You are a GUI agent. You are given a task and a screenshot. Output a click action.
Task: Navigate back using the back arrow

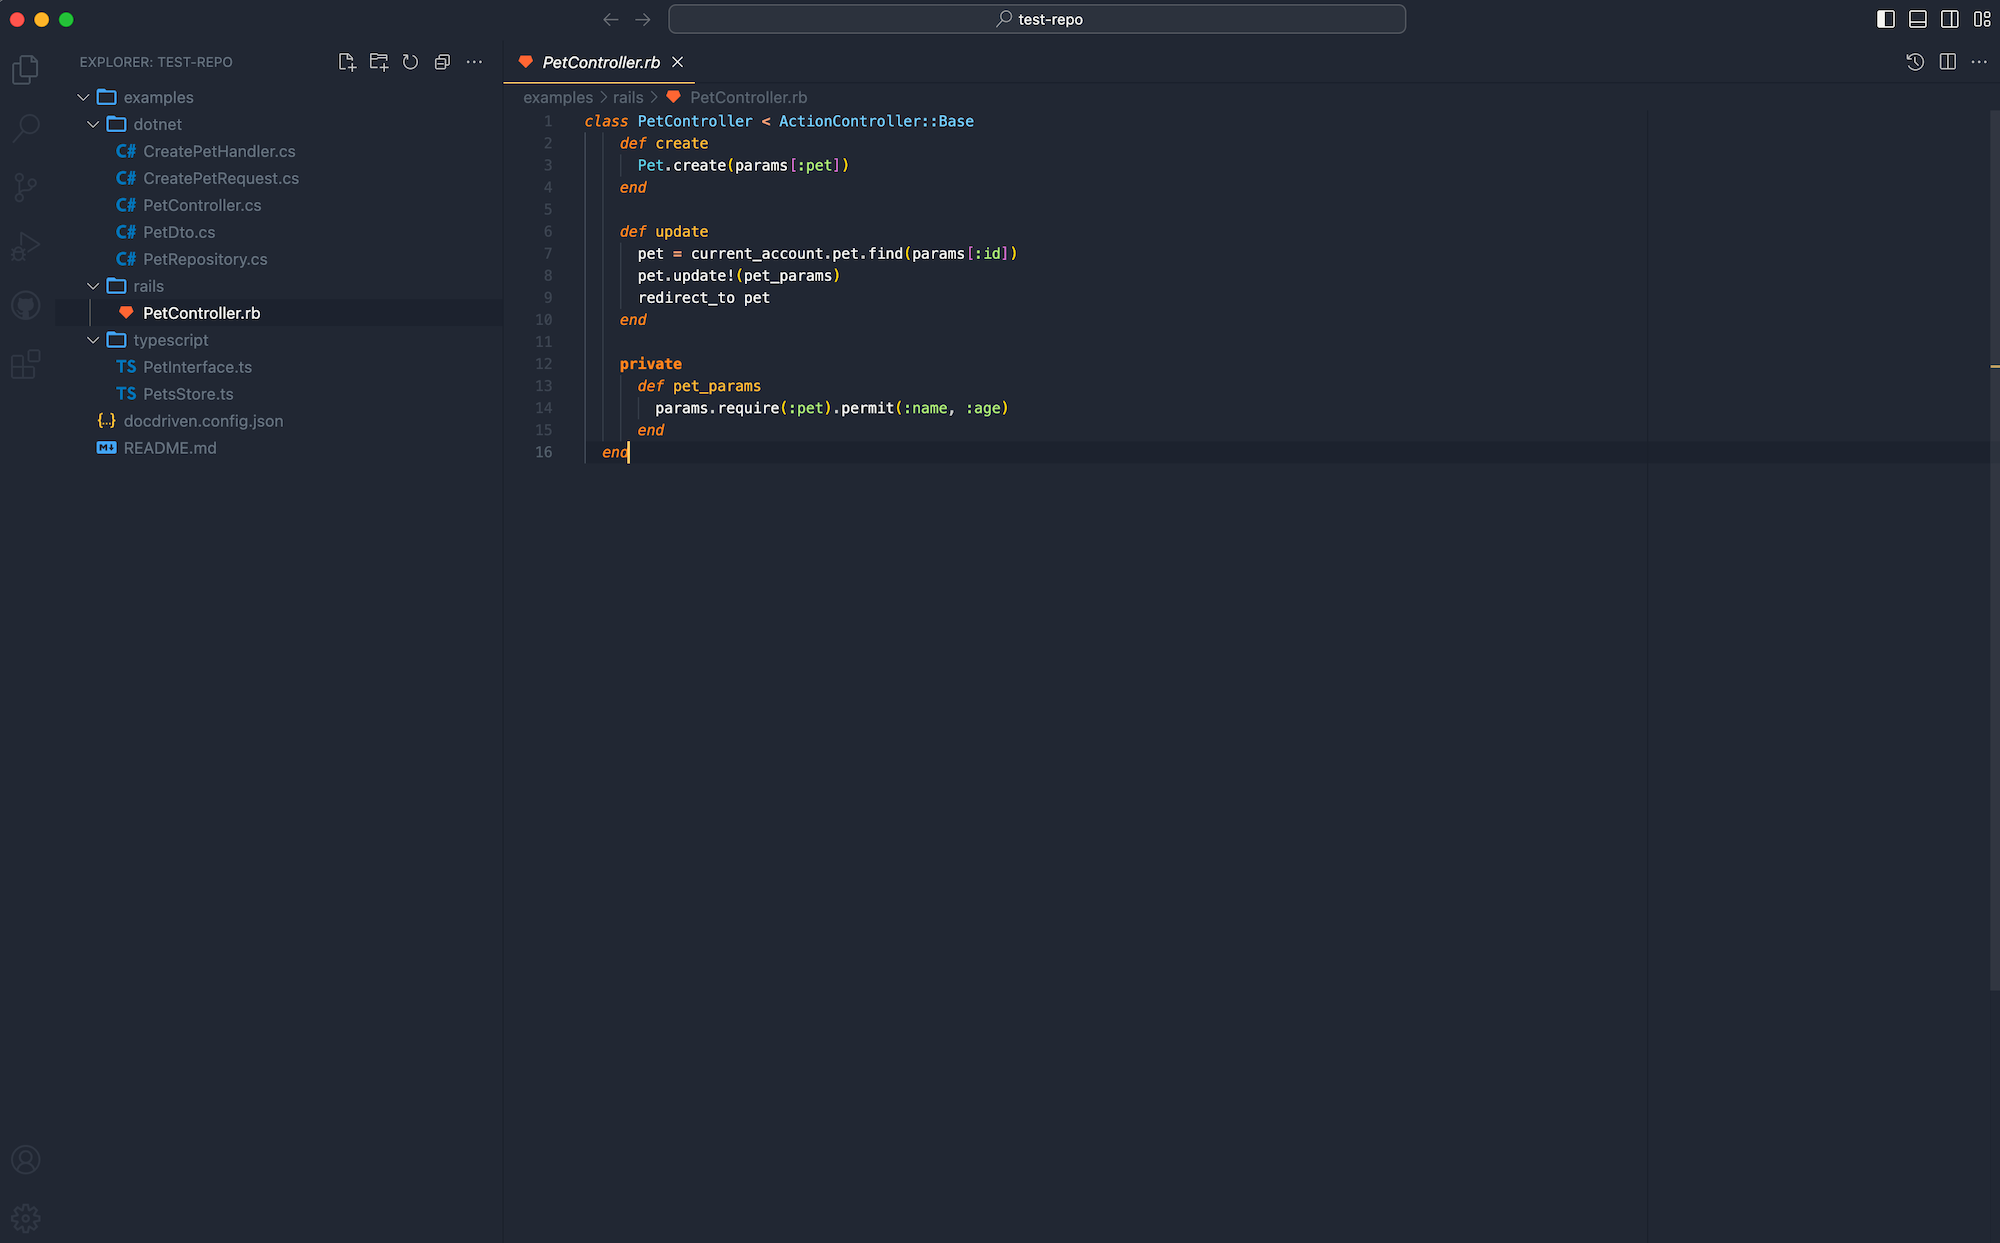pos(610,19)
